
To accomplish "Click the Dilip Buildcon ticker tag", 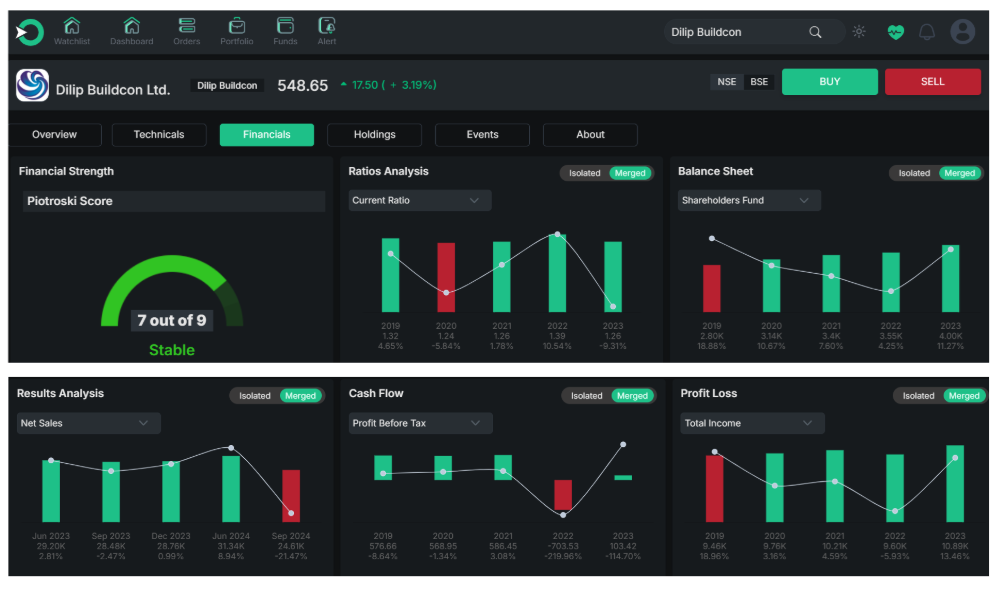I will pos(227,86).
